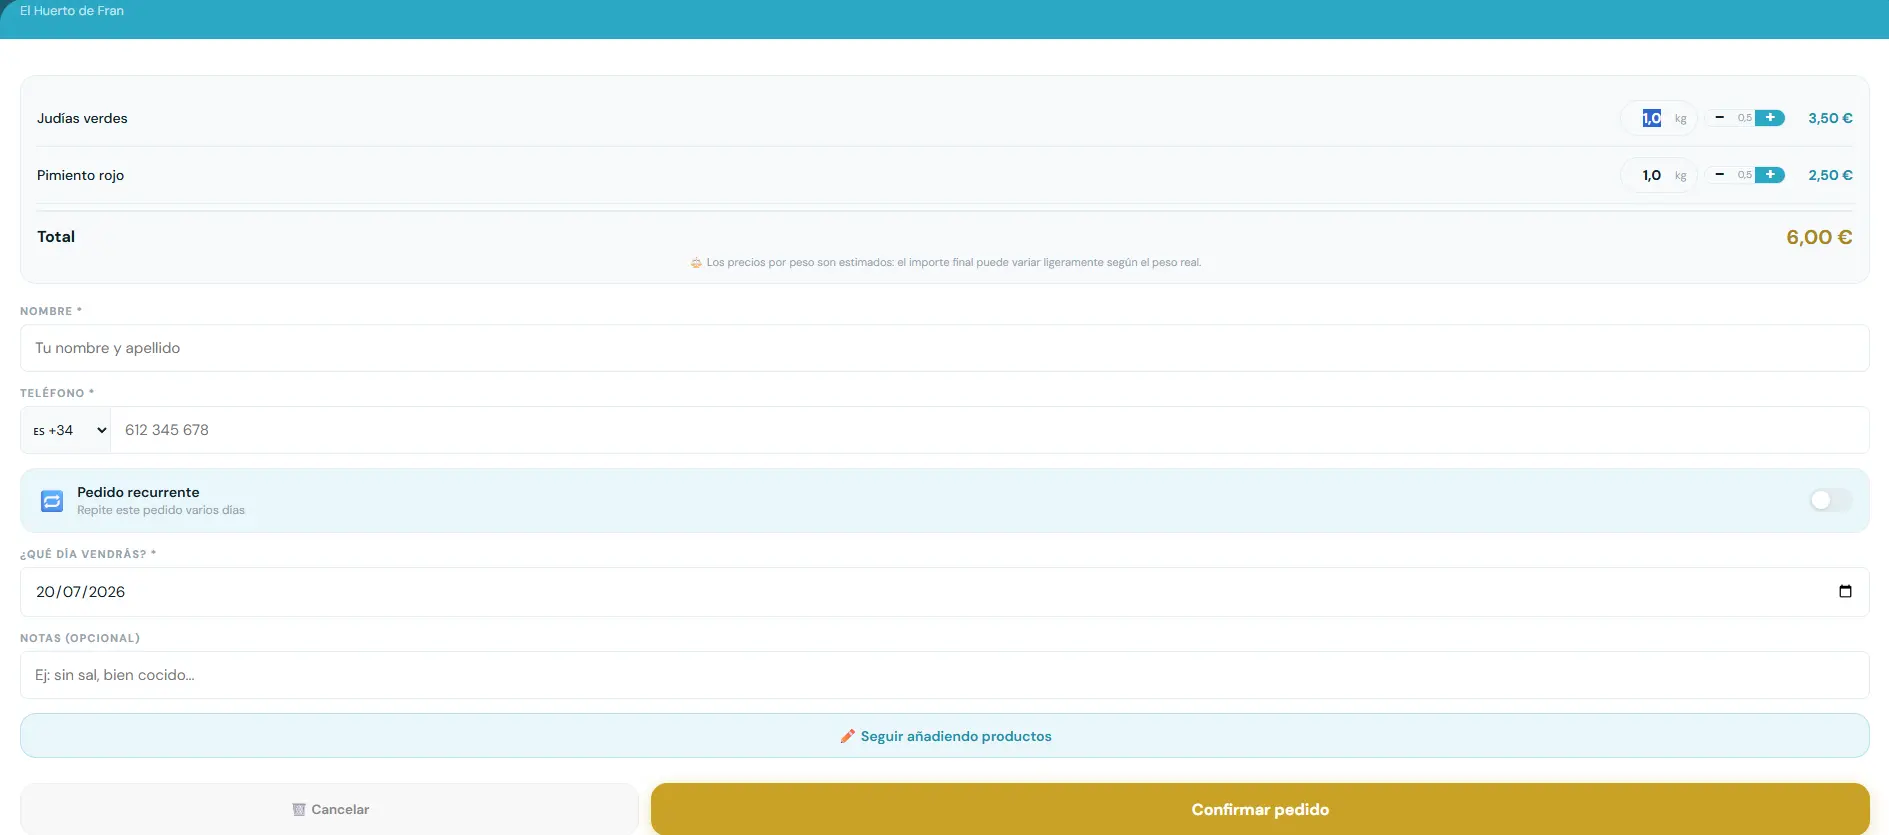Click the Pedido recurrente repeat icon
Image resolution: width=1889 pixels, height=835 pixels.
point(52,501)
